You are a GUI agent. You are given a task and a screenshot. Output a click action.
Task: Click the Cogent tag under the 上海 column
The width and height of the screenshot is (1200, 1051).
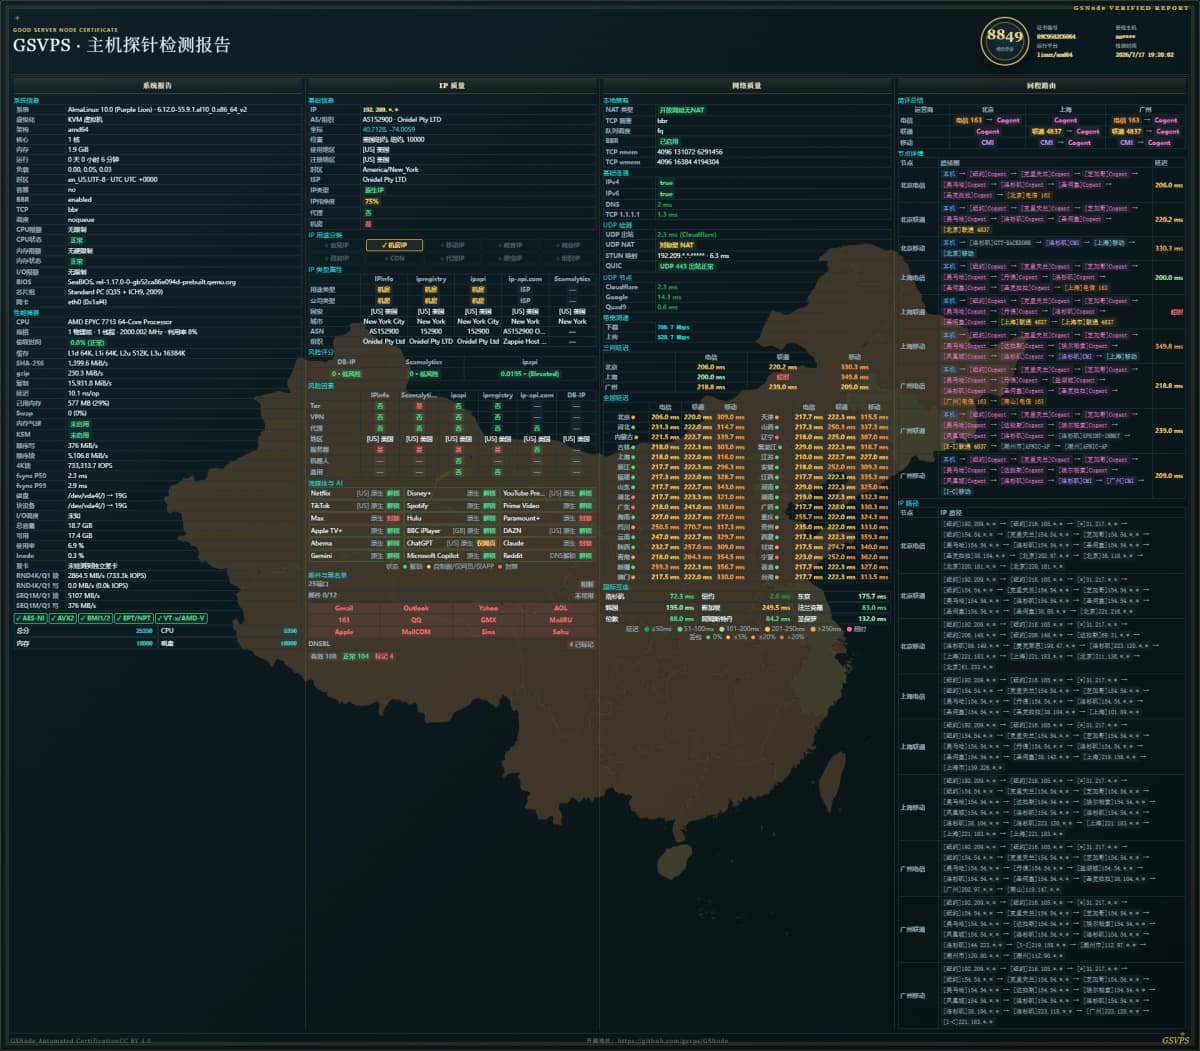[x=1066, y=120]
